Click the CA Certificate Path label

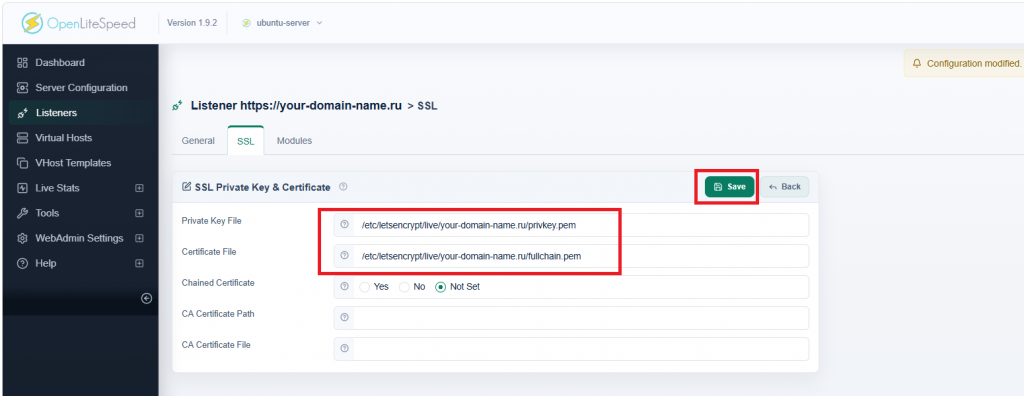click(x=218, y=314)
